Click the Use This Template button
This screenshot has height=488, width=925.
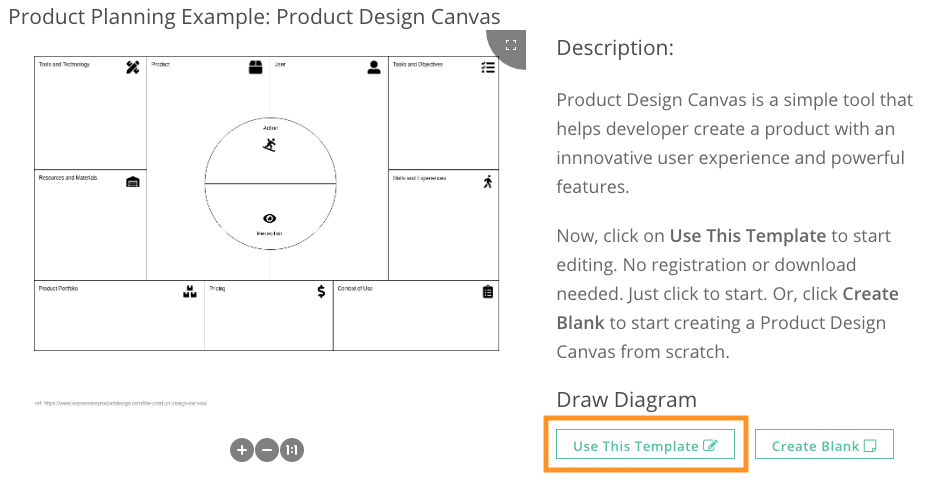pos(645,444)
